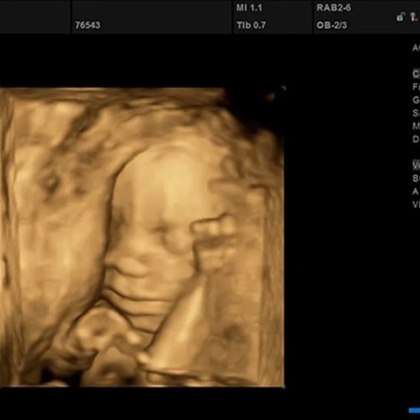Click the probe status icon beside the padlock
This screenshot has height=420, width=420.
(x=415, y=17)
